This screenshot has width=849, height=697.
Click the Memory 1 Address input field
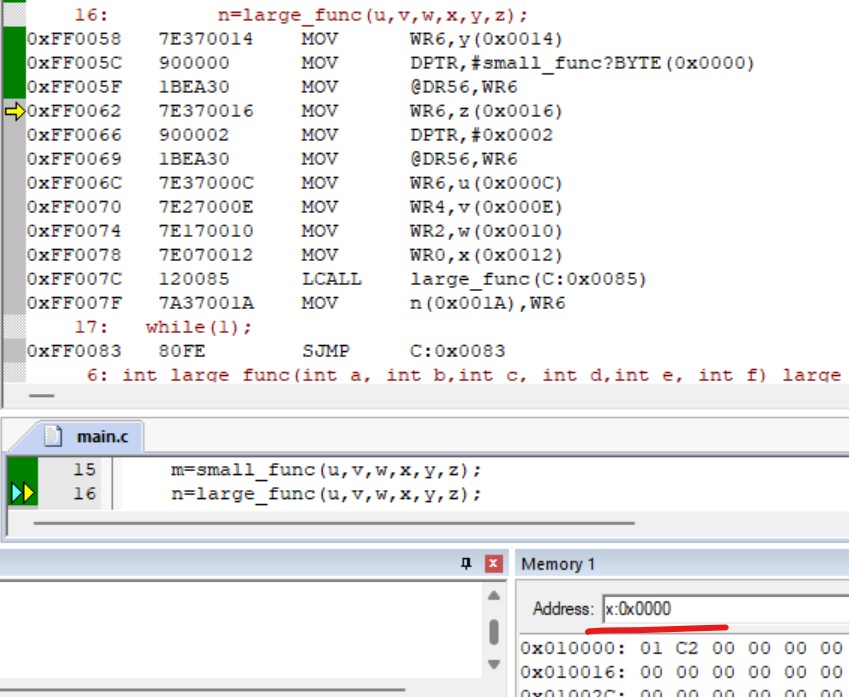tap(726, 609)
